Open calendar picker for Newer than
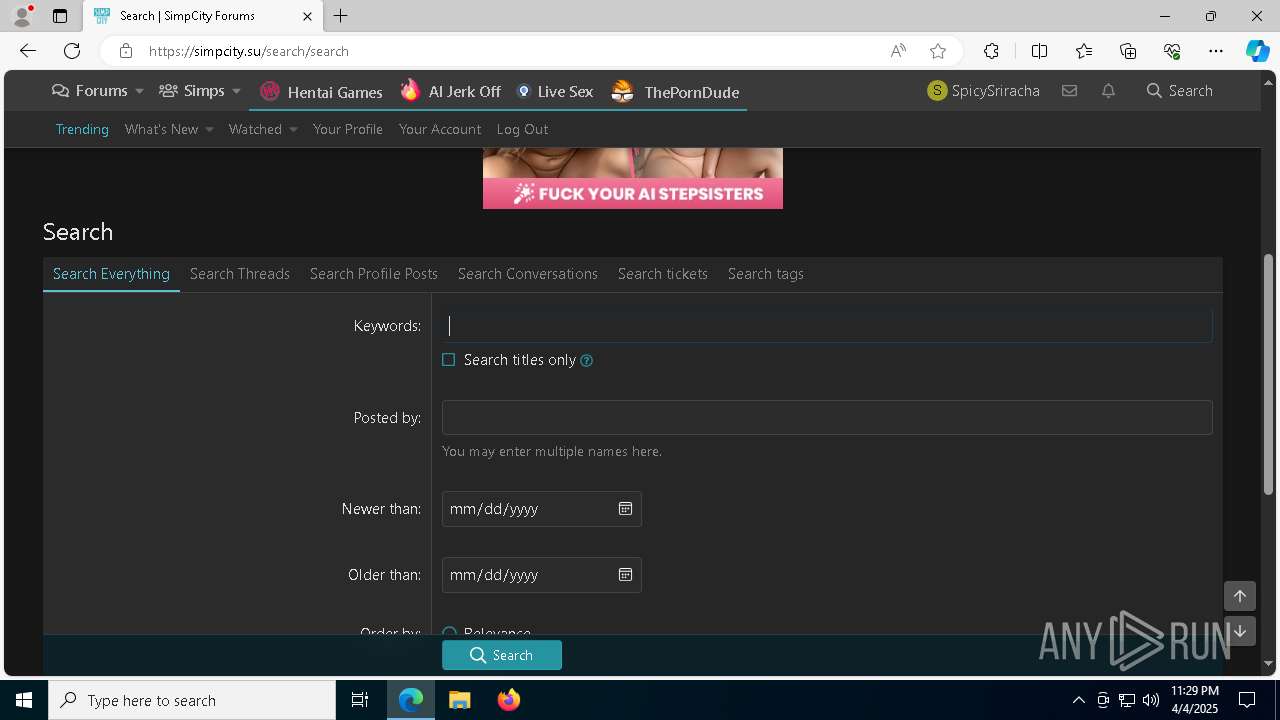Viewport: 1280px width, 720px height. click(625, 509)
